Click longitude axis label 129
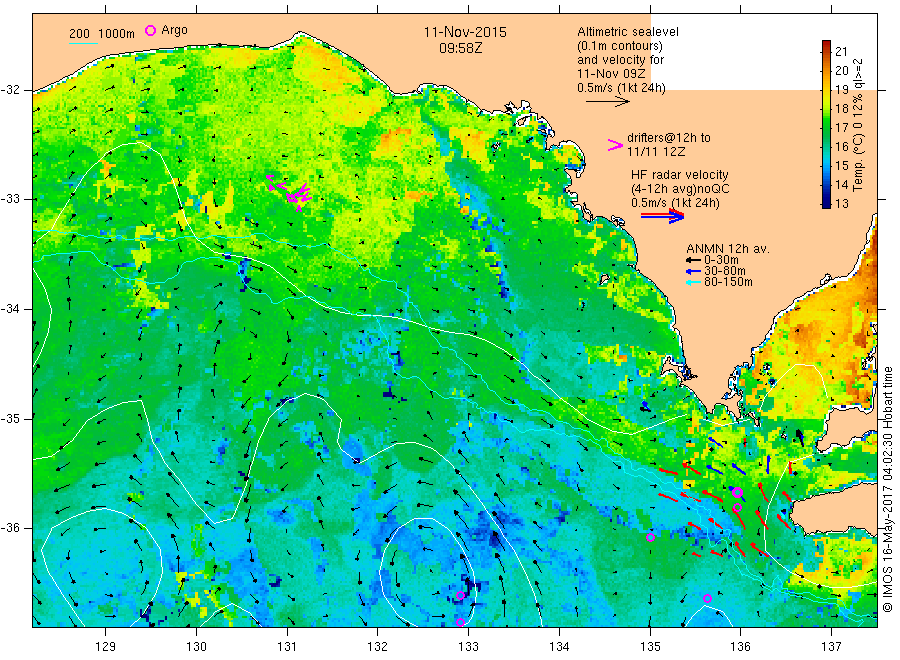900x660 pixels. (106, 647)
